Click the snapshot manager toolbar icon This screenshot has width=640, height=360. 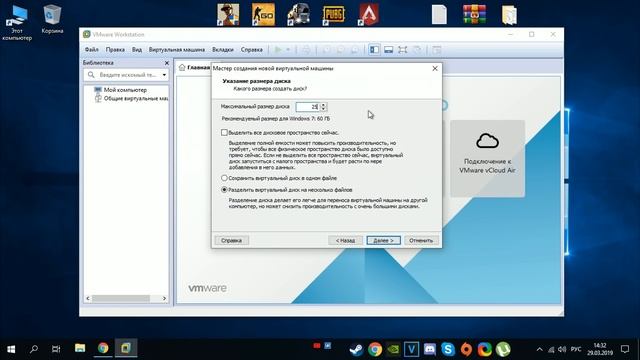(355, 49)
